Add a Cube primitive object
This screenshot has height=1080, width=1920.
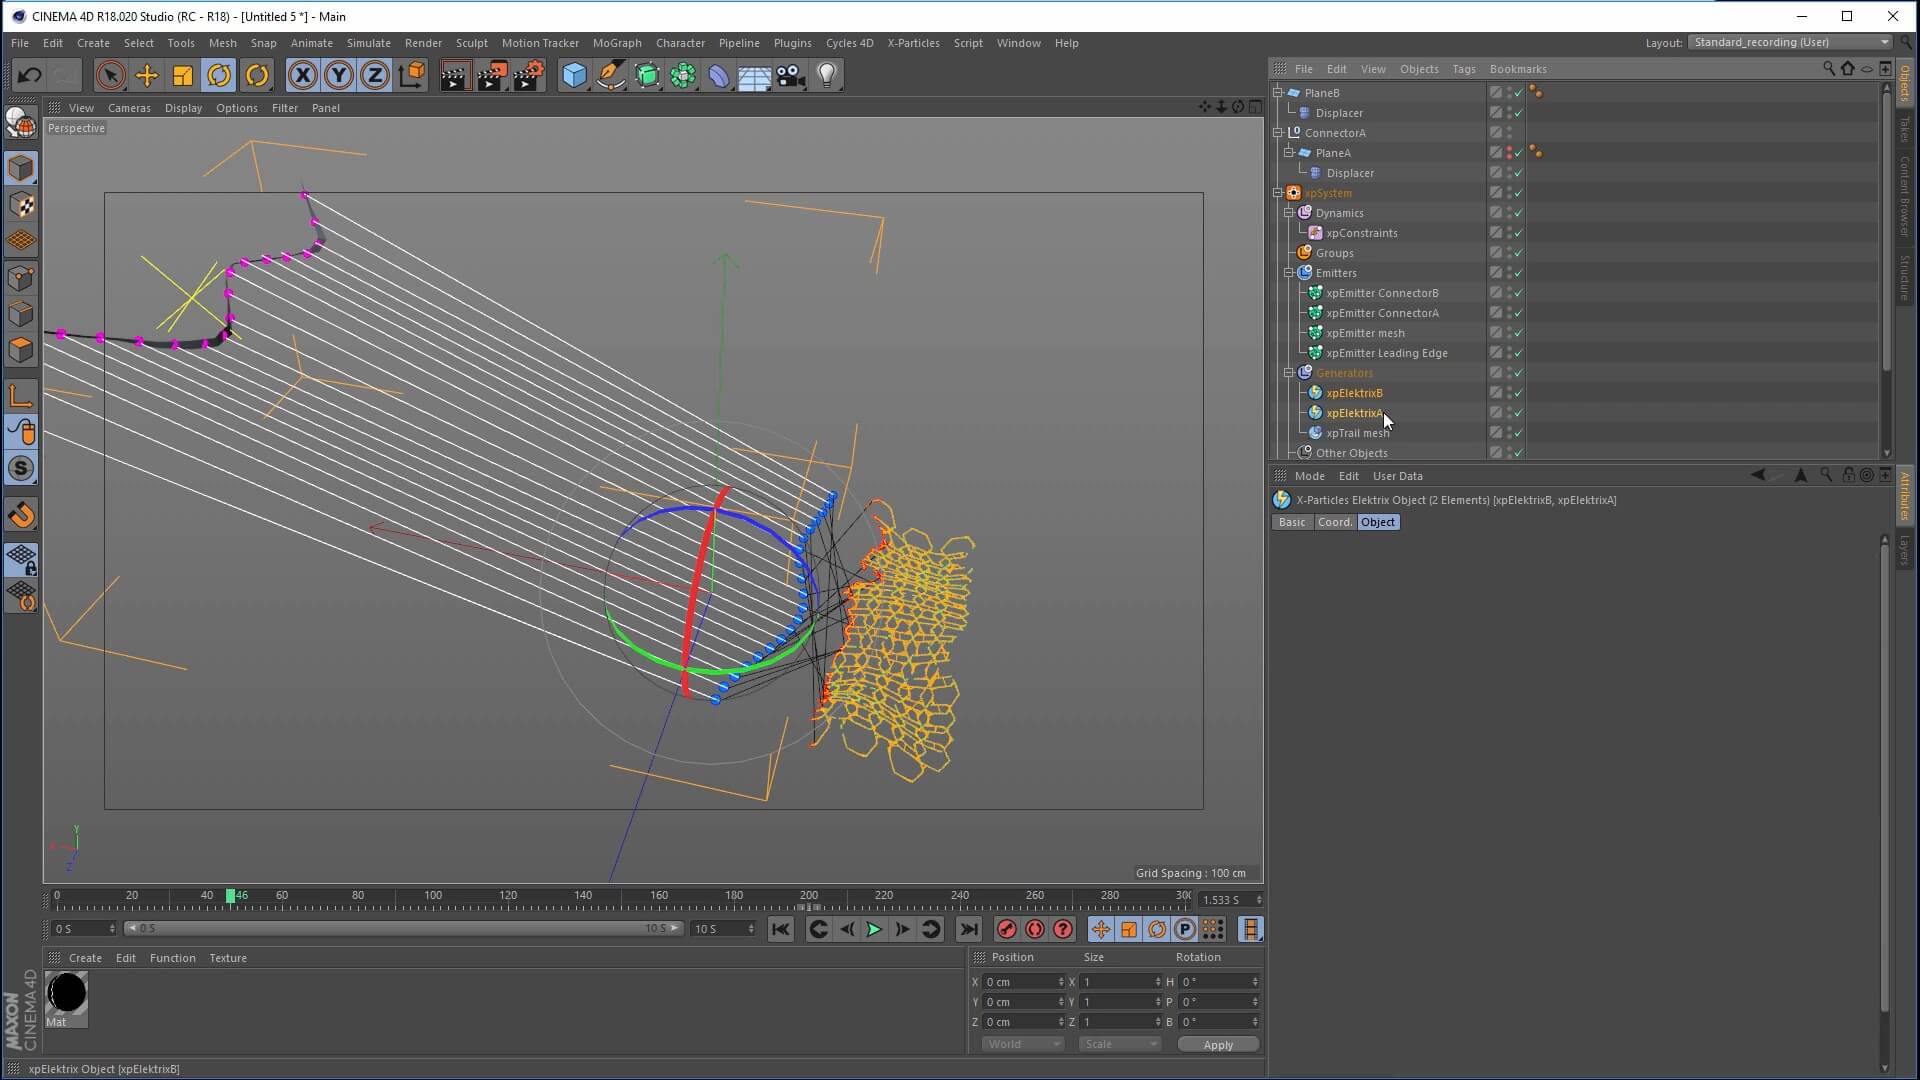click(574, 75)
